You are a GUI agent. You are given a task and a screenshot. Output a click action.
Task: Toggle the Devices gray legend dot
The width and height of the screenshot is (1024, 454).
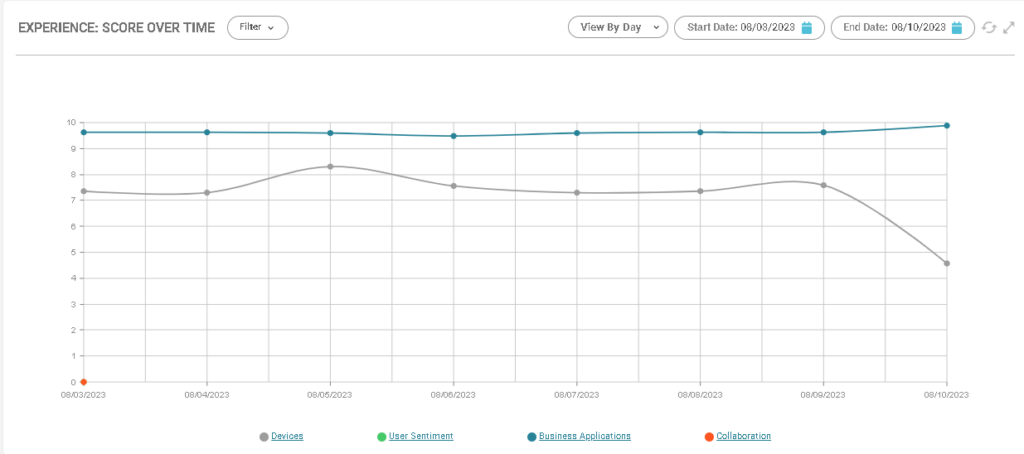pos(264,437)
